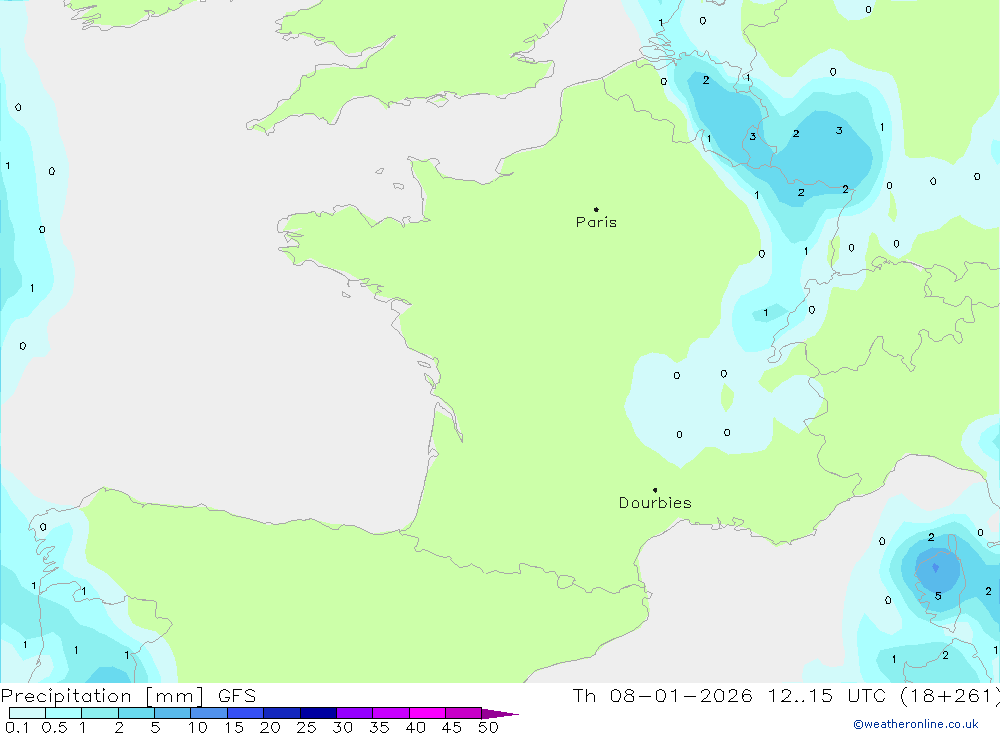Click the "5" precipitation value near Corsica

[x=938, y=596]
